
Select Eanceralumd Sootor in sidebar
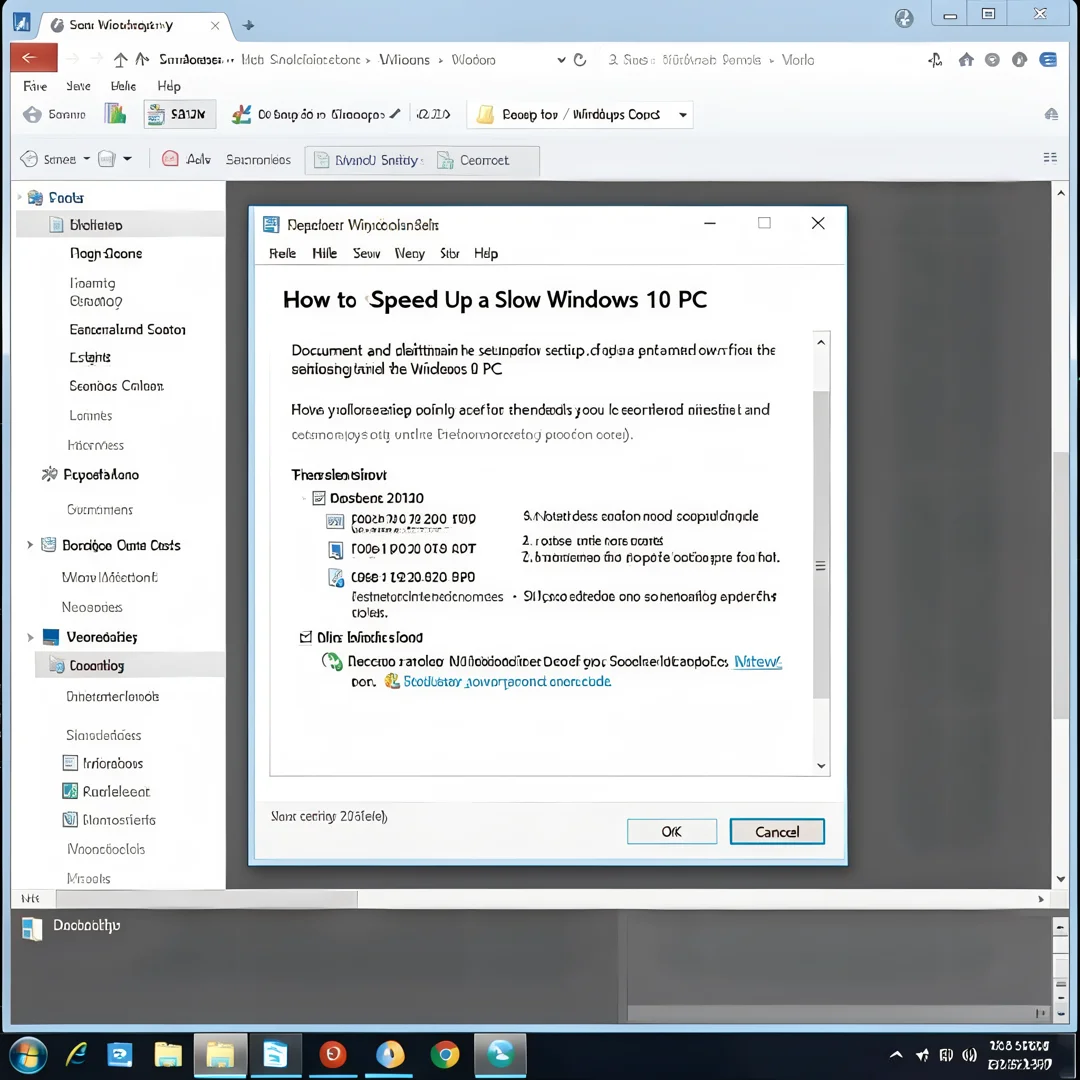pyautogui.click(x=127, y=329)
